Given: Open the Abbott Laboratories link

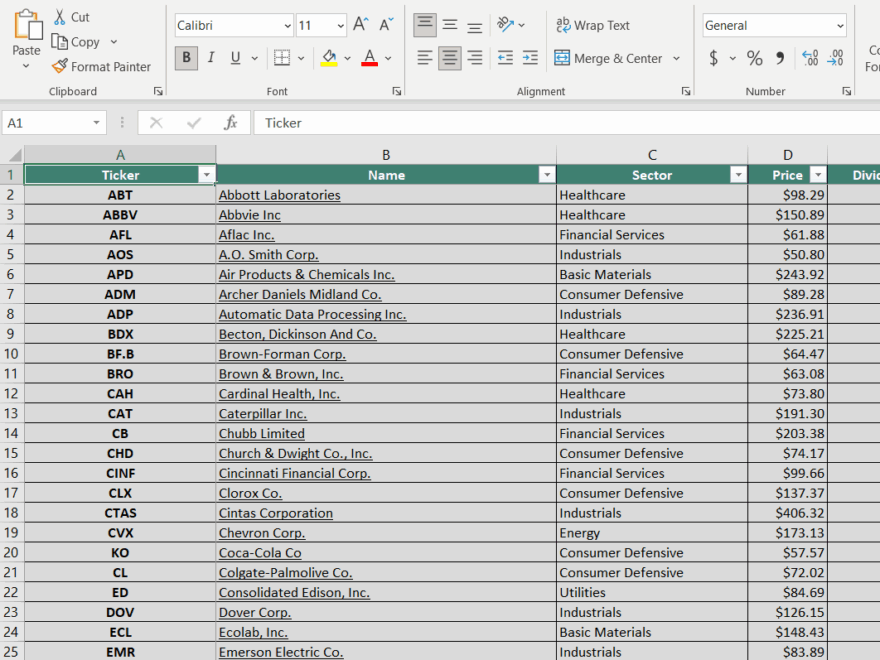Looking at the screenshot, I should [x=279, y=195].
